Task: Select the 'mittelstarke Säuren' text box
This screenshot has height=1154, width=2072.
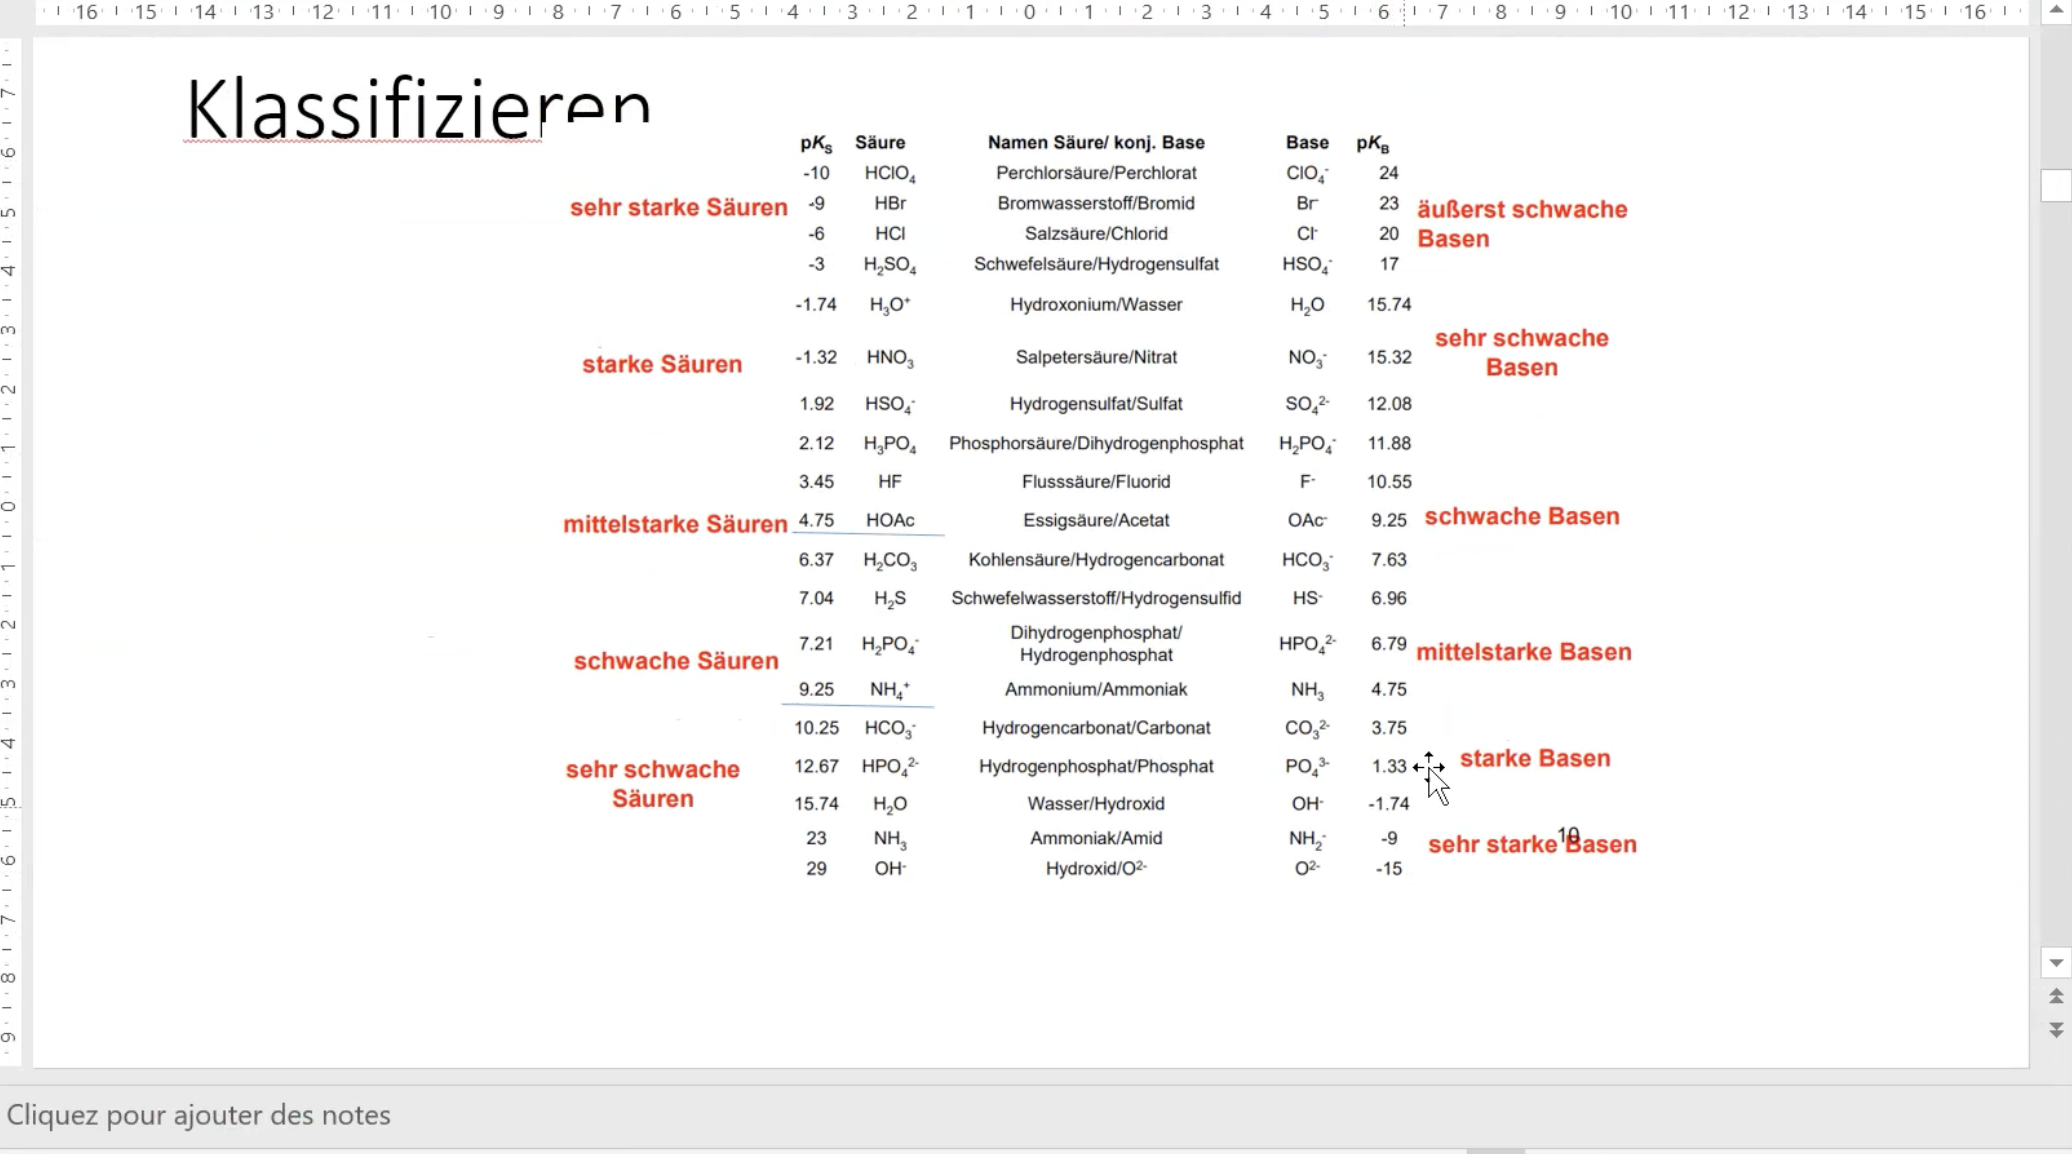Action: coord(675,525)
